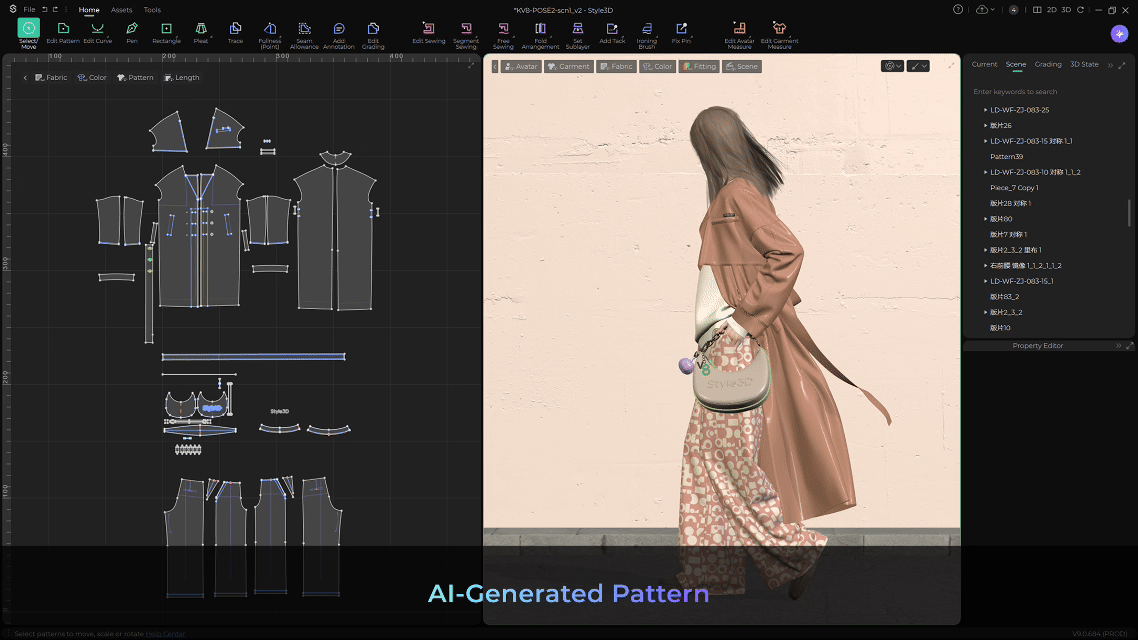Click the Edit Avatar Measure icon
The width and height of the screenshot is (1138, 640).
pyautogui.click(x=739, y=29)
